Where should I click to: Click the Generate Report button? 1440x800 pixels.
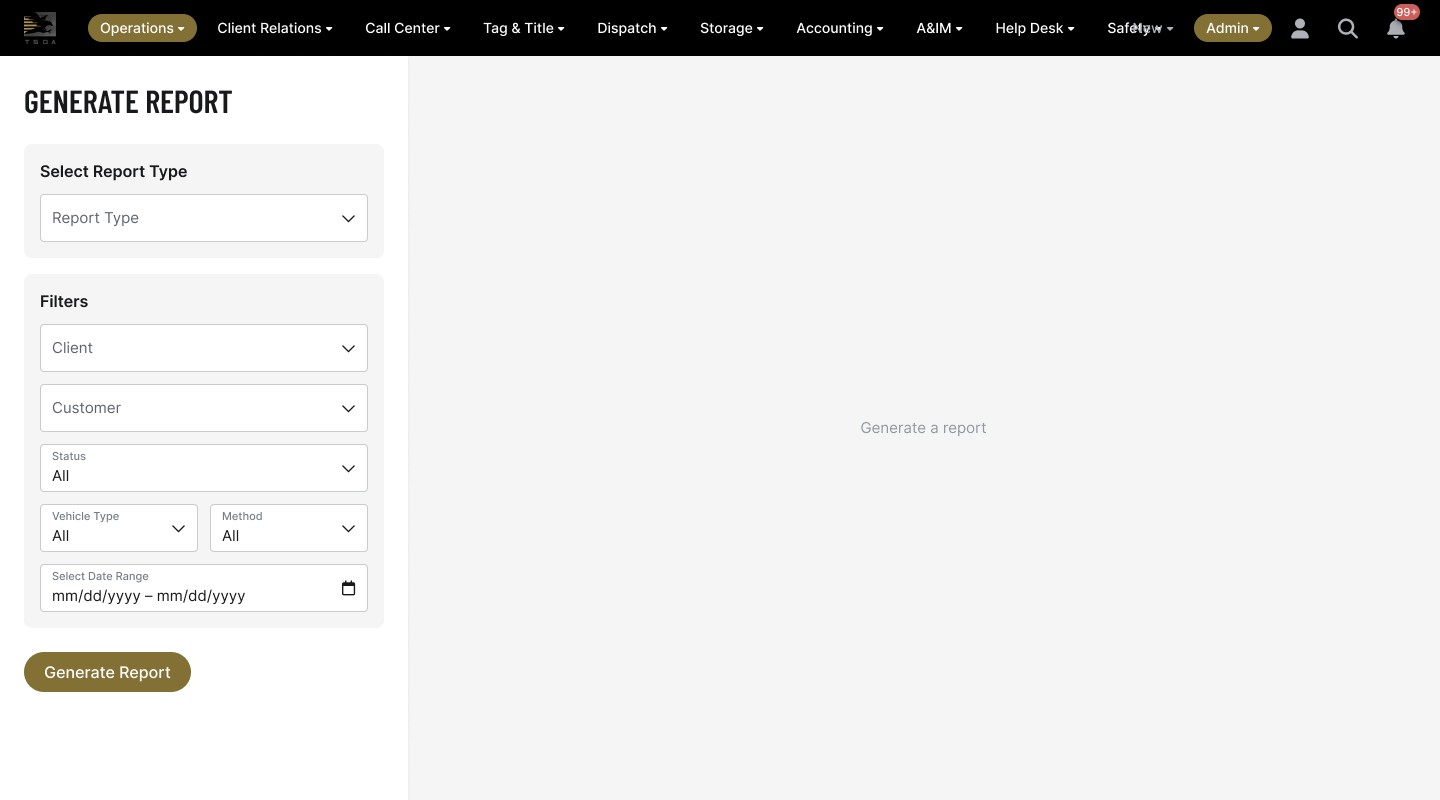(107, 672)
